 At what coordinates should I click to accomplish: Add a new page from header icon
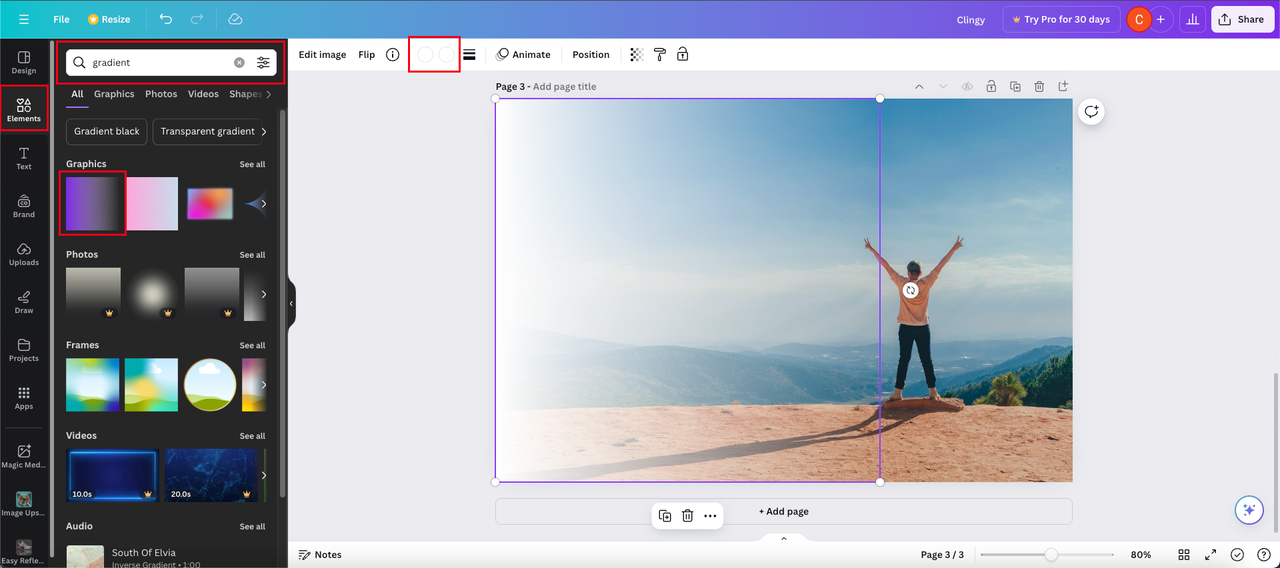coord(1063,87)
